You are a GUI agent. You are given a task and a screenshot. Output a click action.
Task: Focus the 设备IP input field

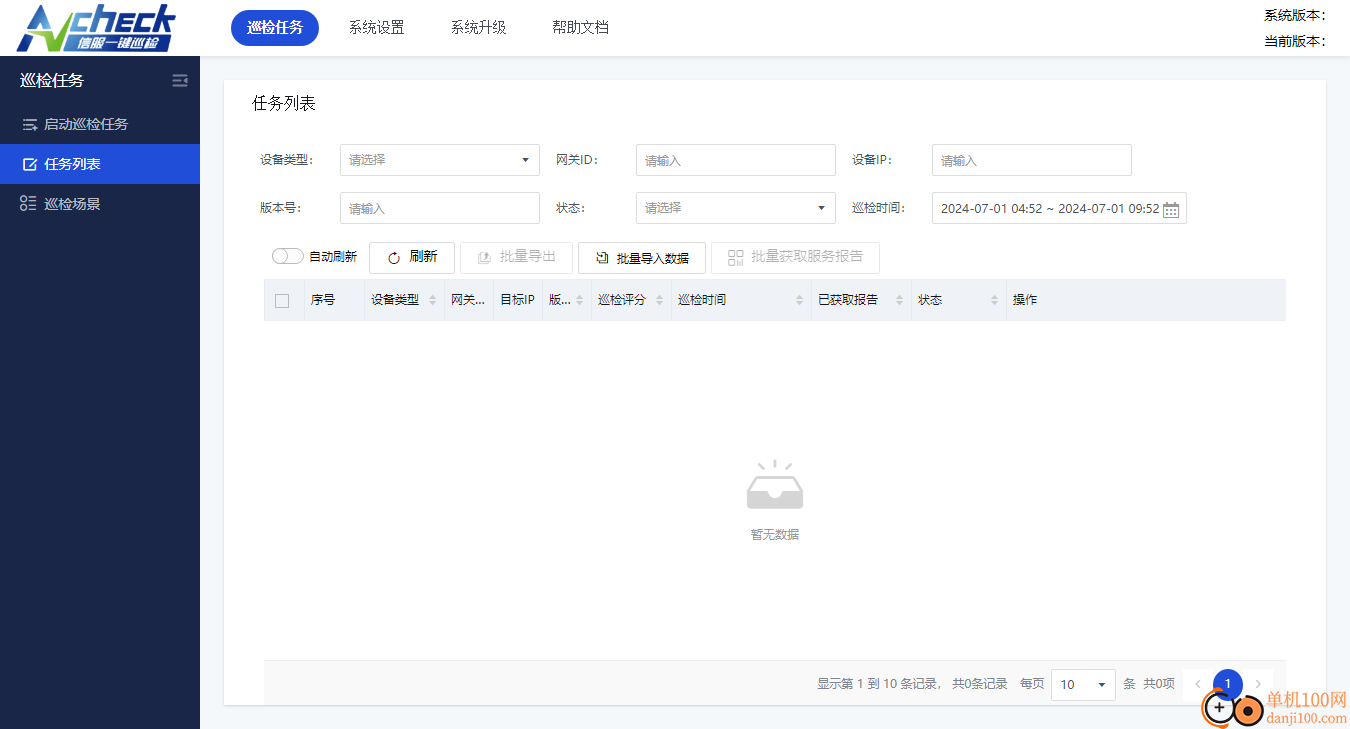tap(1032, 160)
